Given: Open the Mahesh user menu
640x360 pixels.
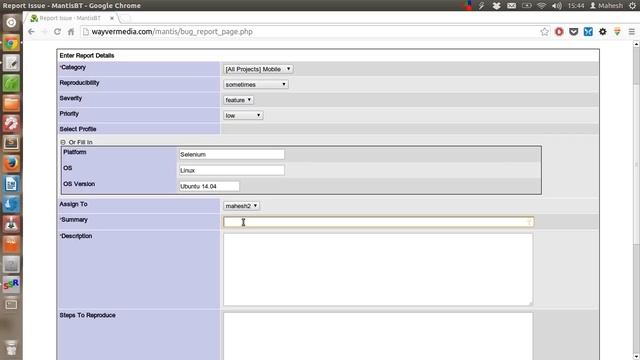Looking at the screenshot, I should [606, 6].
